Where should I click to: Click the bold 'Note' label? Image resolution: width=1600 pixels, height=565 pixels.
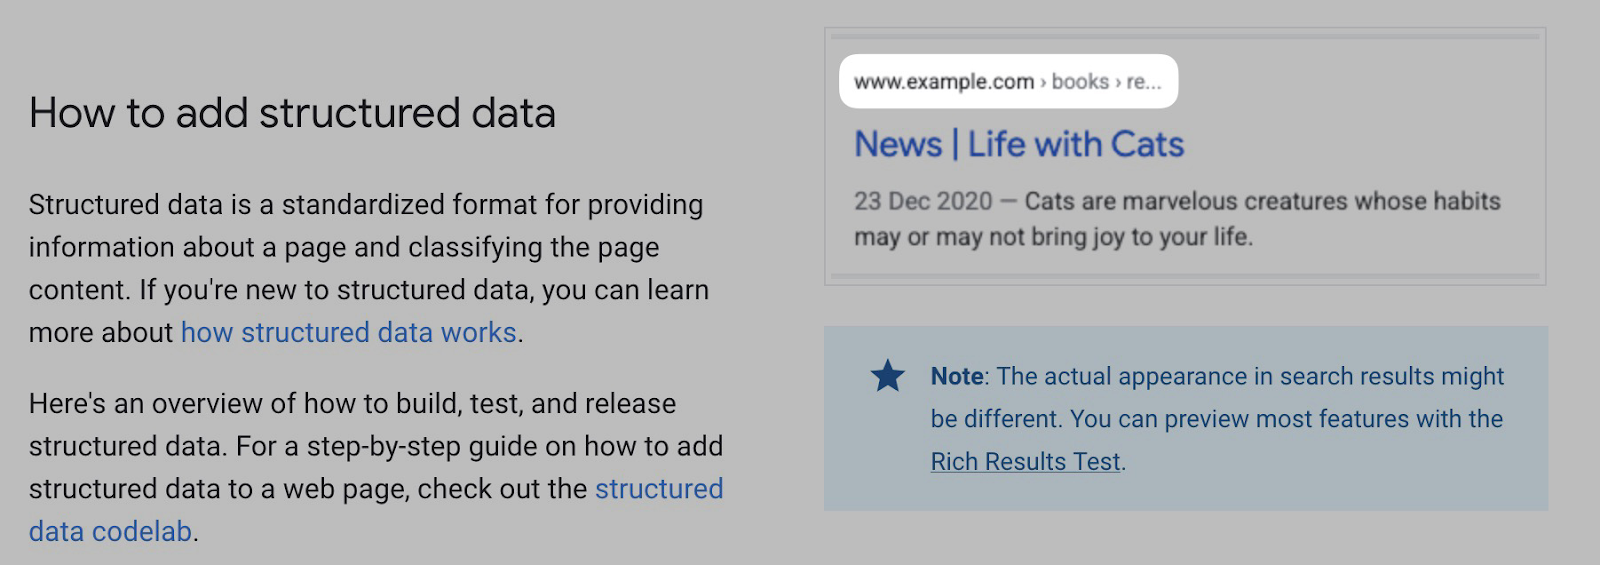(x=956, y=376)
